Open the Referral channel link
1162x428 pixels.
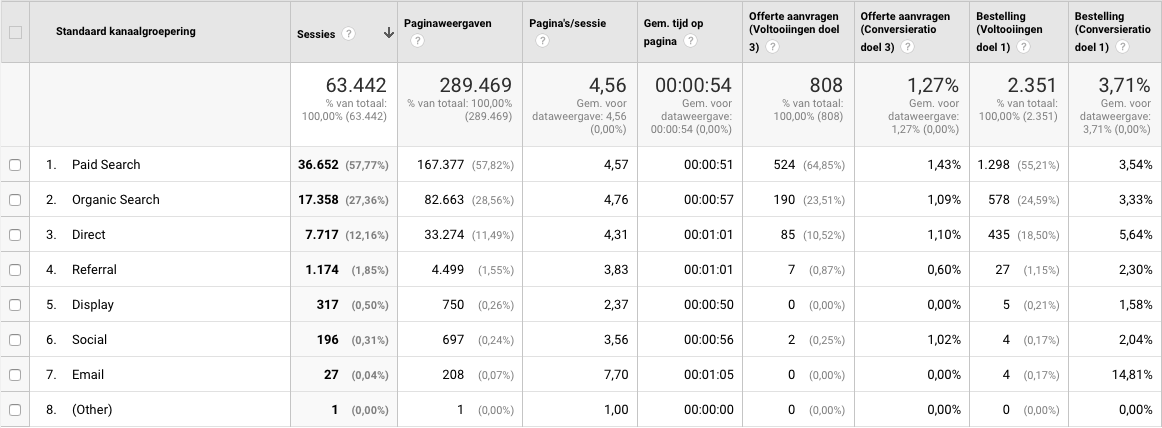coord(94,270)
